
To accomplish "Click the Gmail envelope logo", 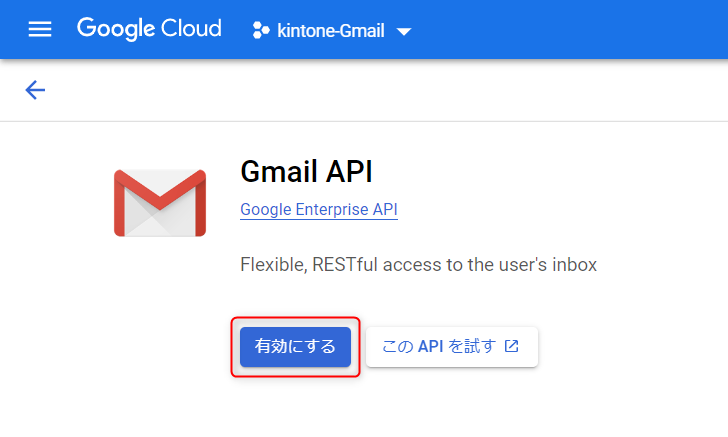I will 160,203.
